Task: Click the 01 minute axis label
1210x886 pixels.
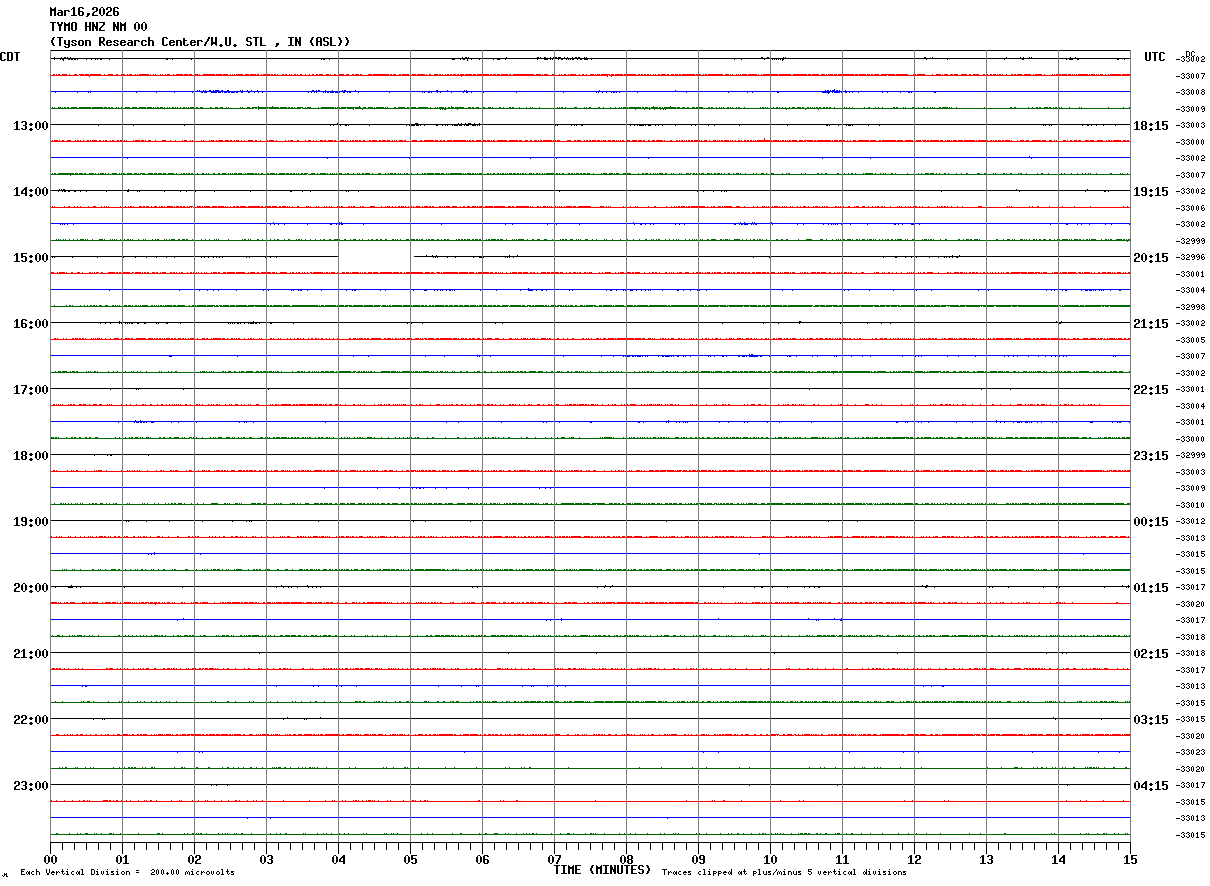Action: 122,860
